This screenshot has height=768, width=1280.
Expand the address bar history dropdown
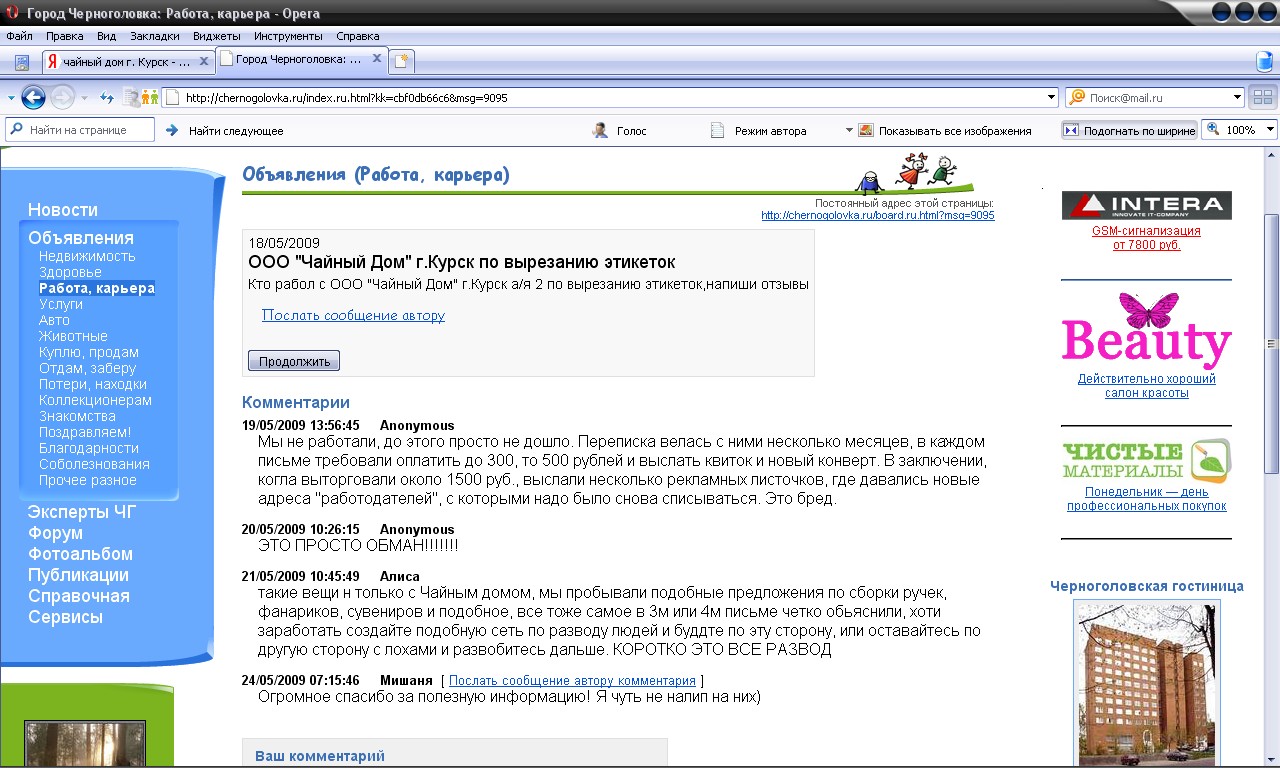1050,98
